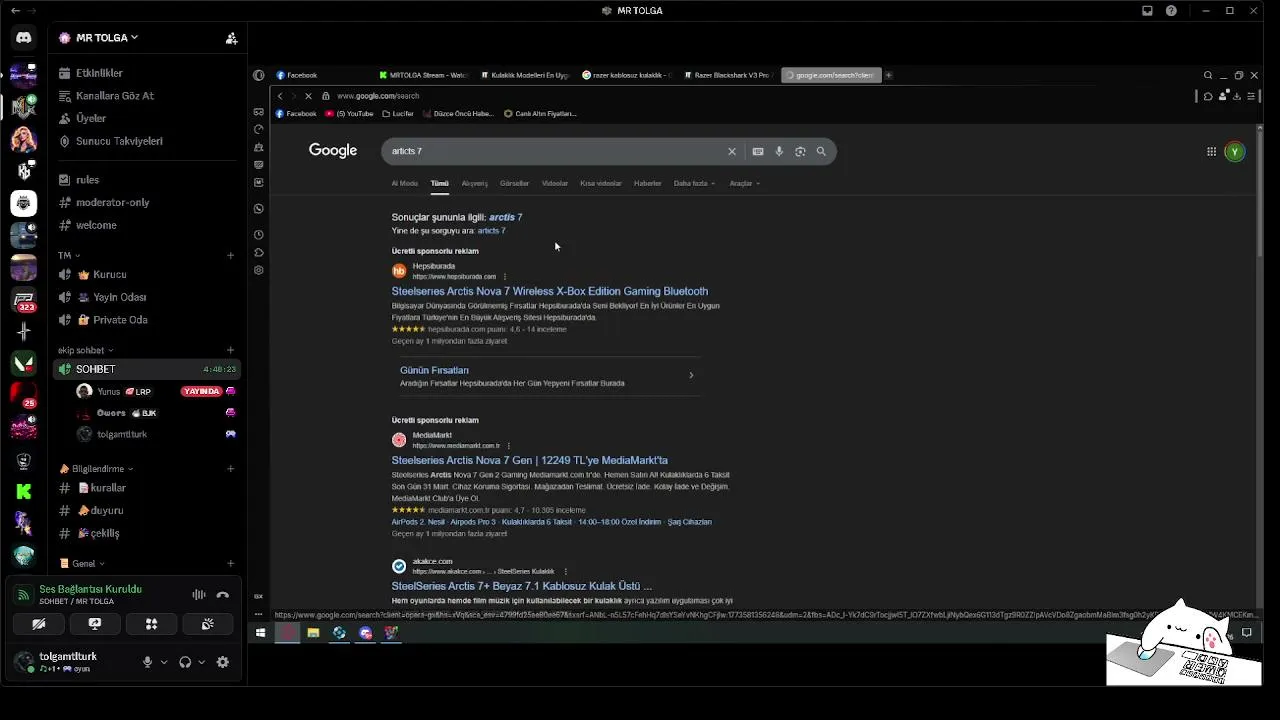
Task: Collapse the TM channel category
Action: coord(68,255)
